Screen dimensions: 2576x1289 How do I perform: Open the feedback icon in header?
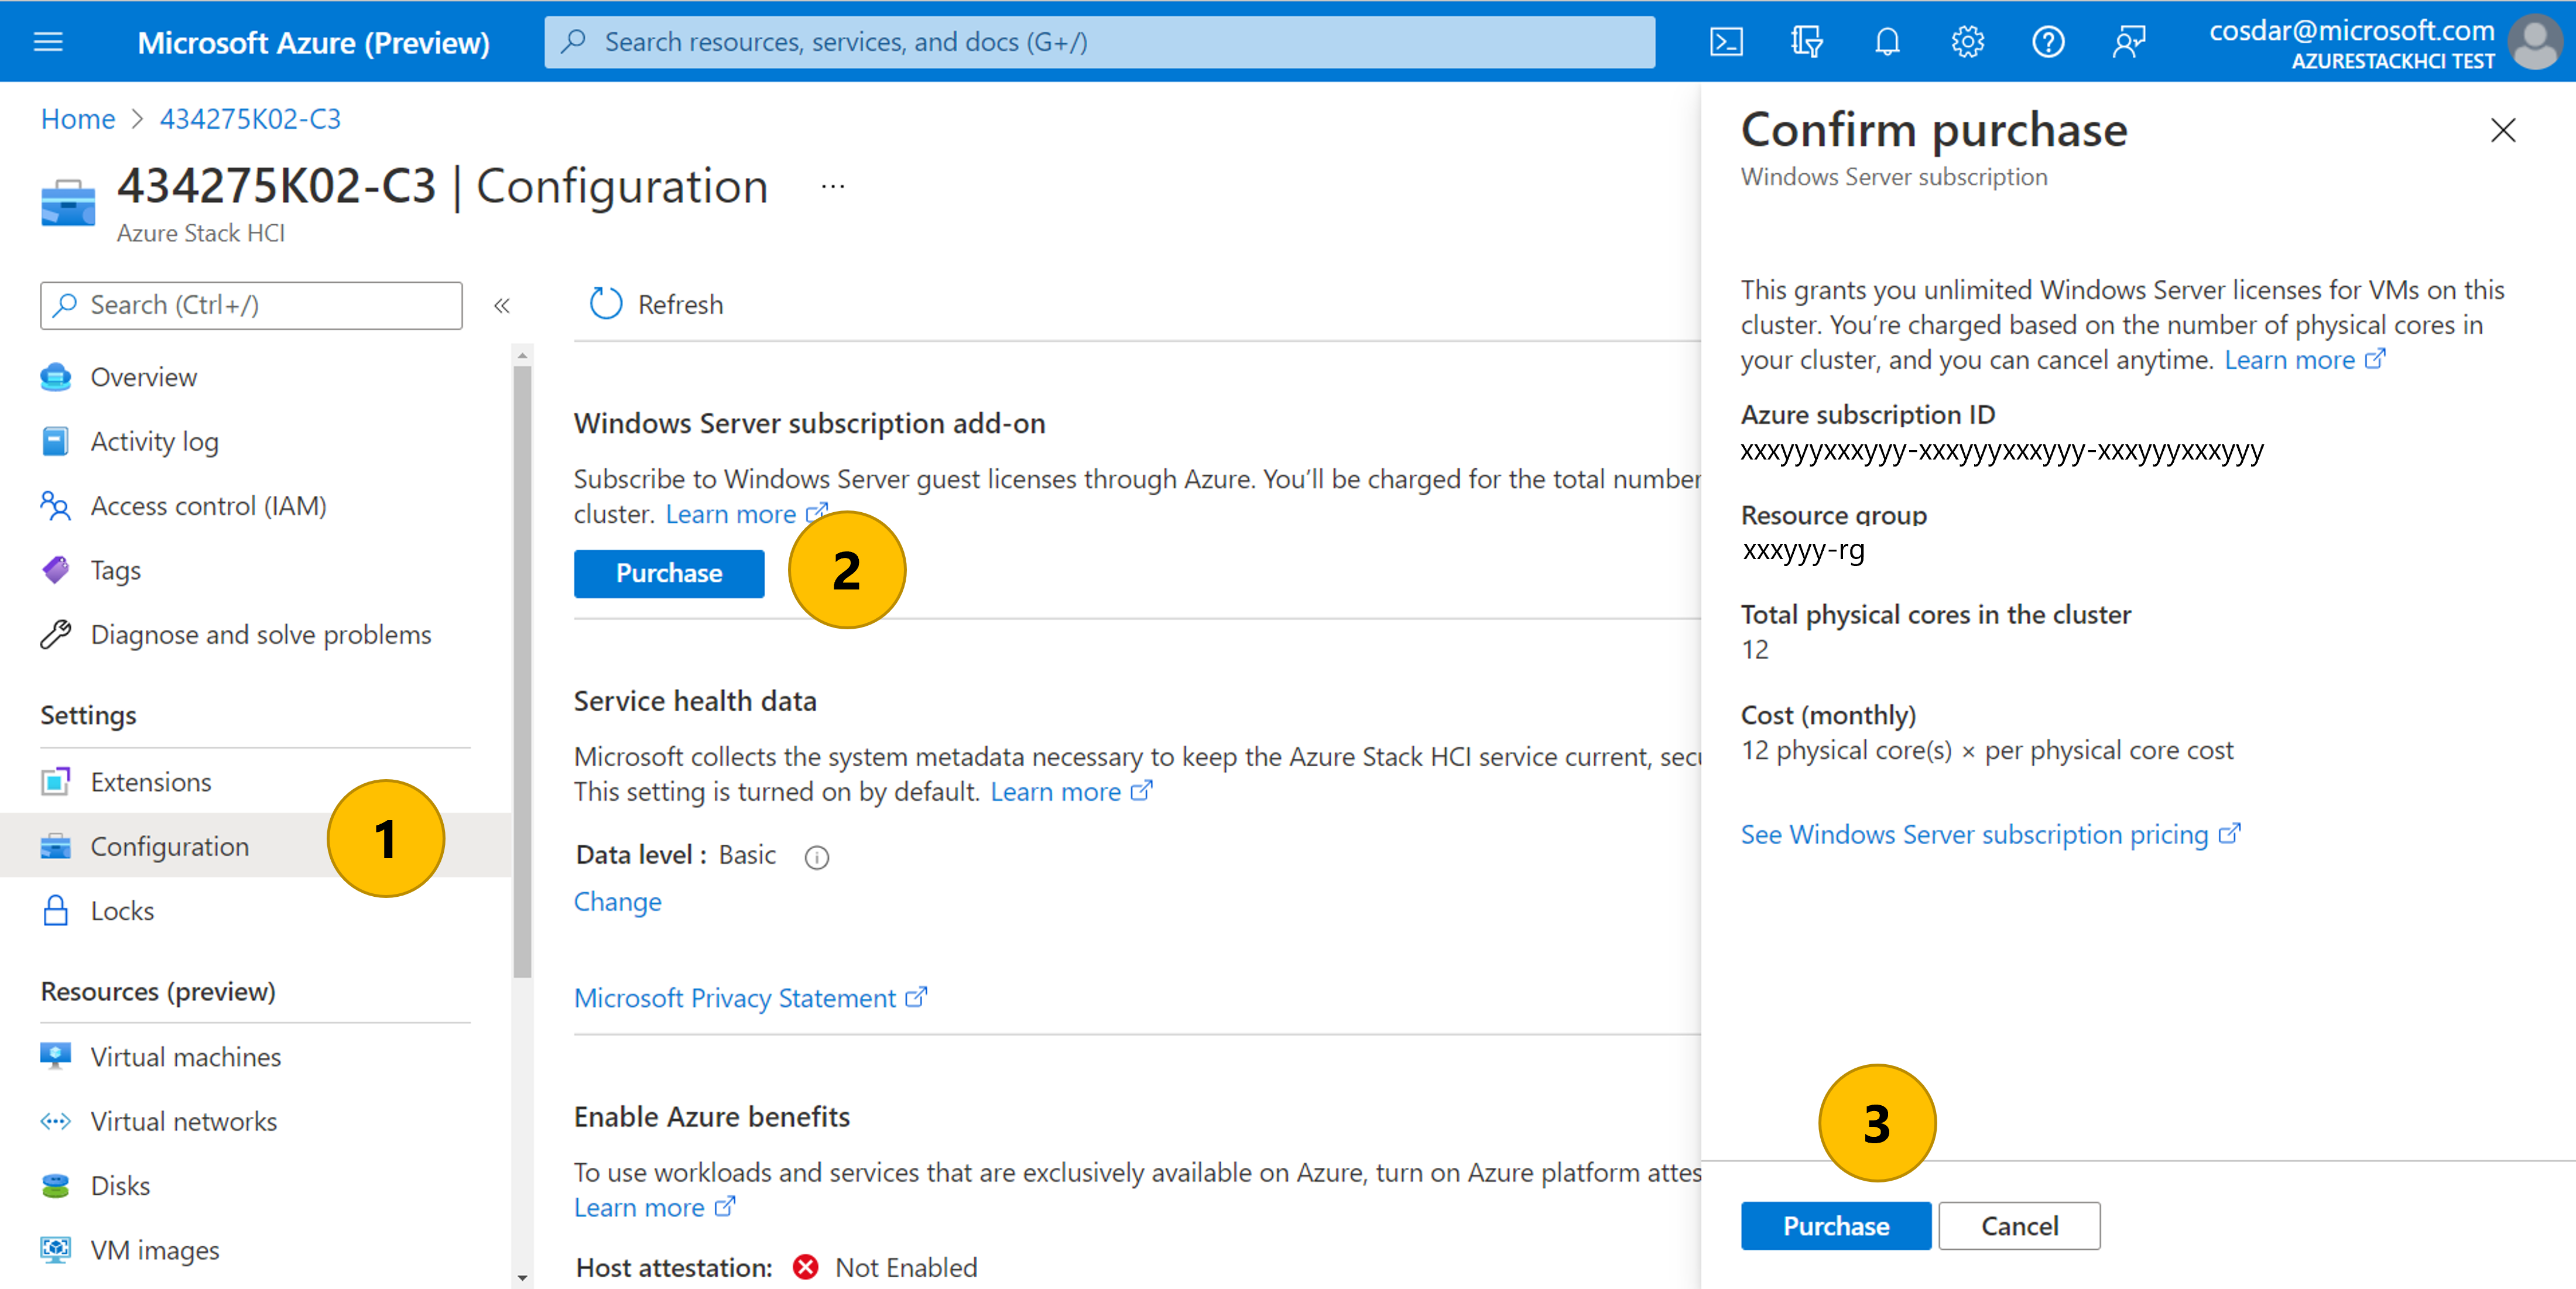tap(2128, 42)
